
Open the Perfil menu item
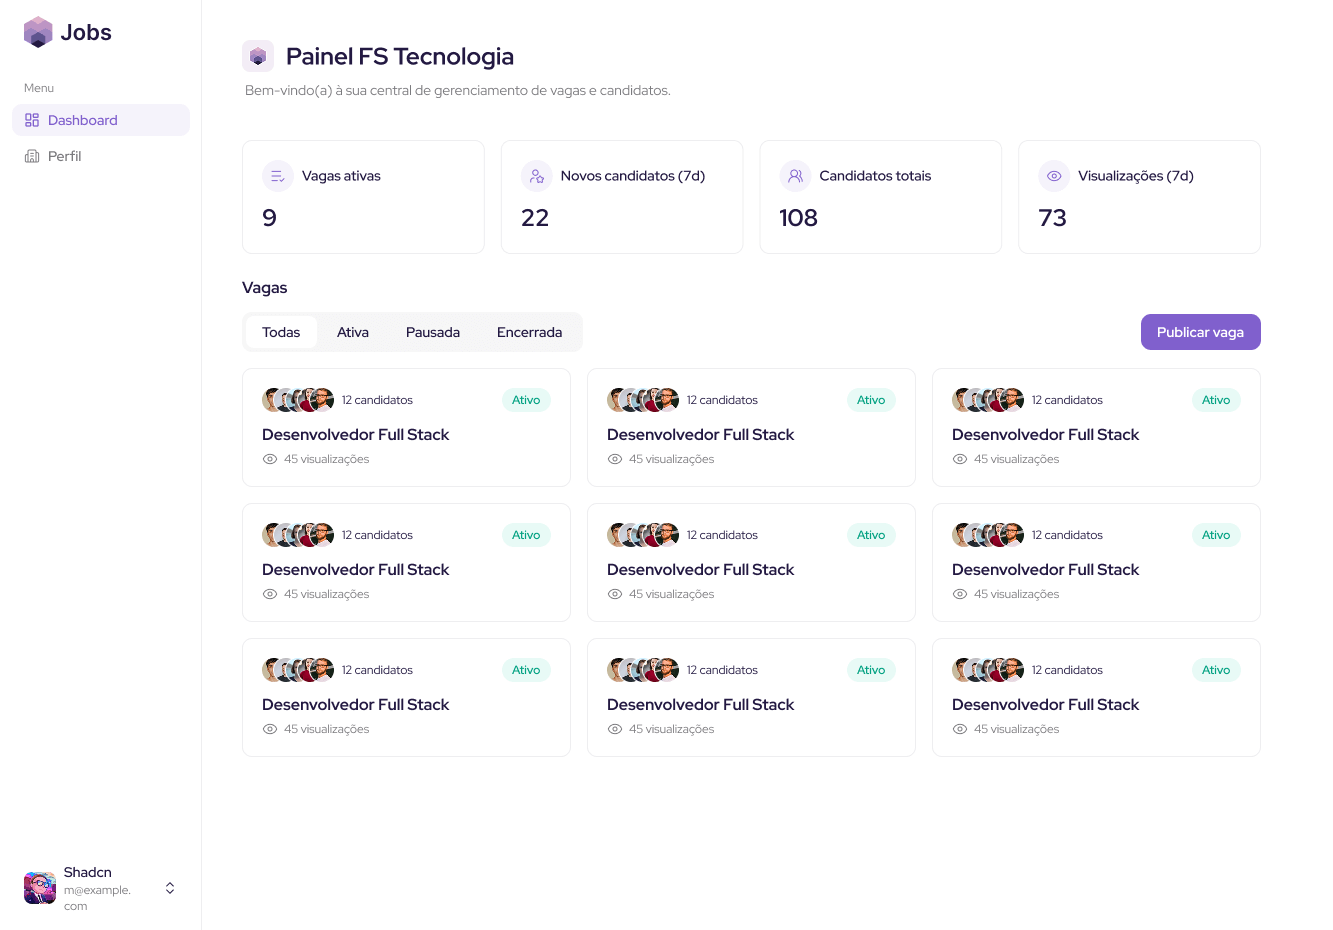tap(65, 156)
